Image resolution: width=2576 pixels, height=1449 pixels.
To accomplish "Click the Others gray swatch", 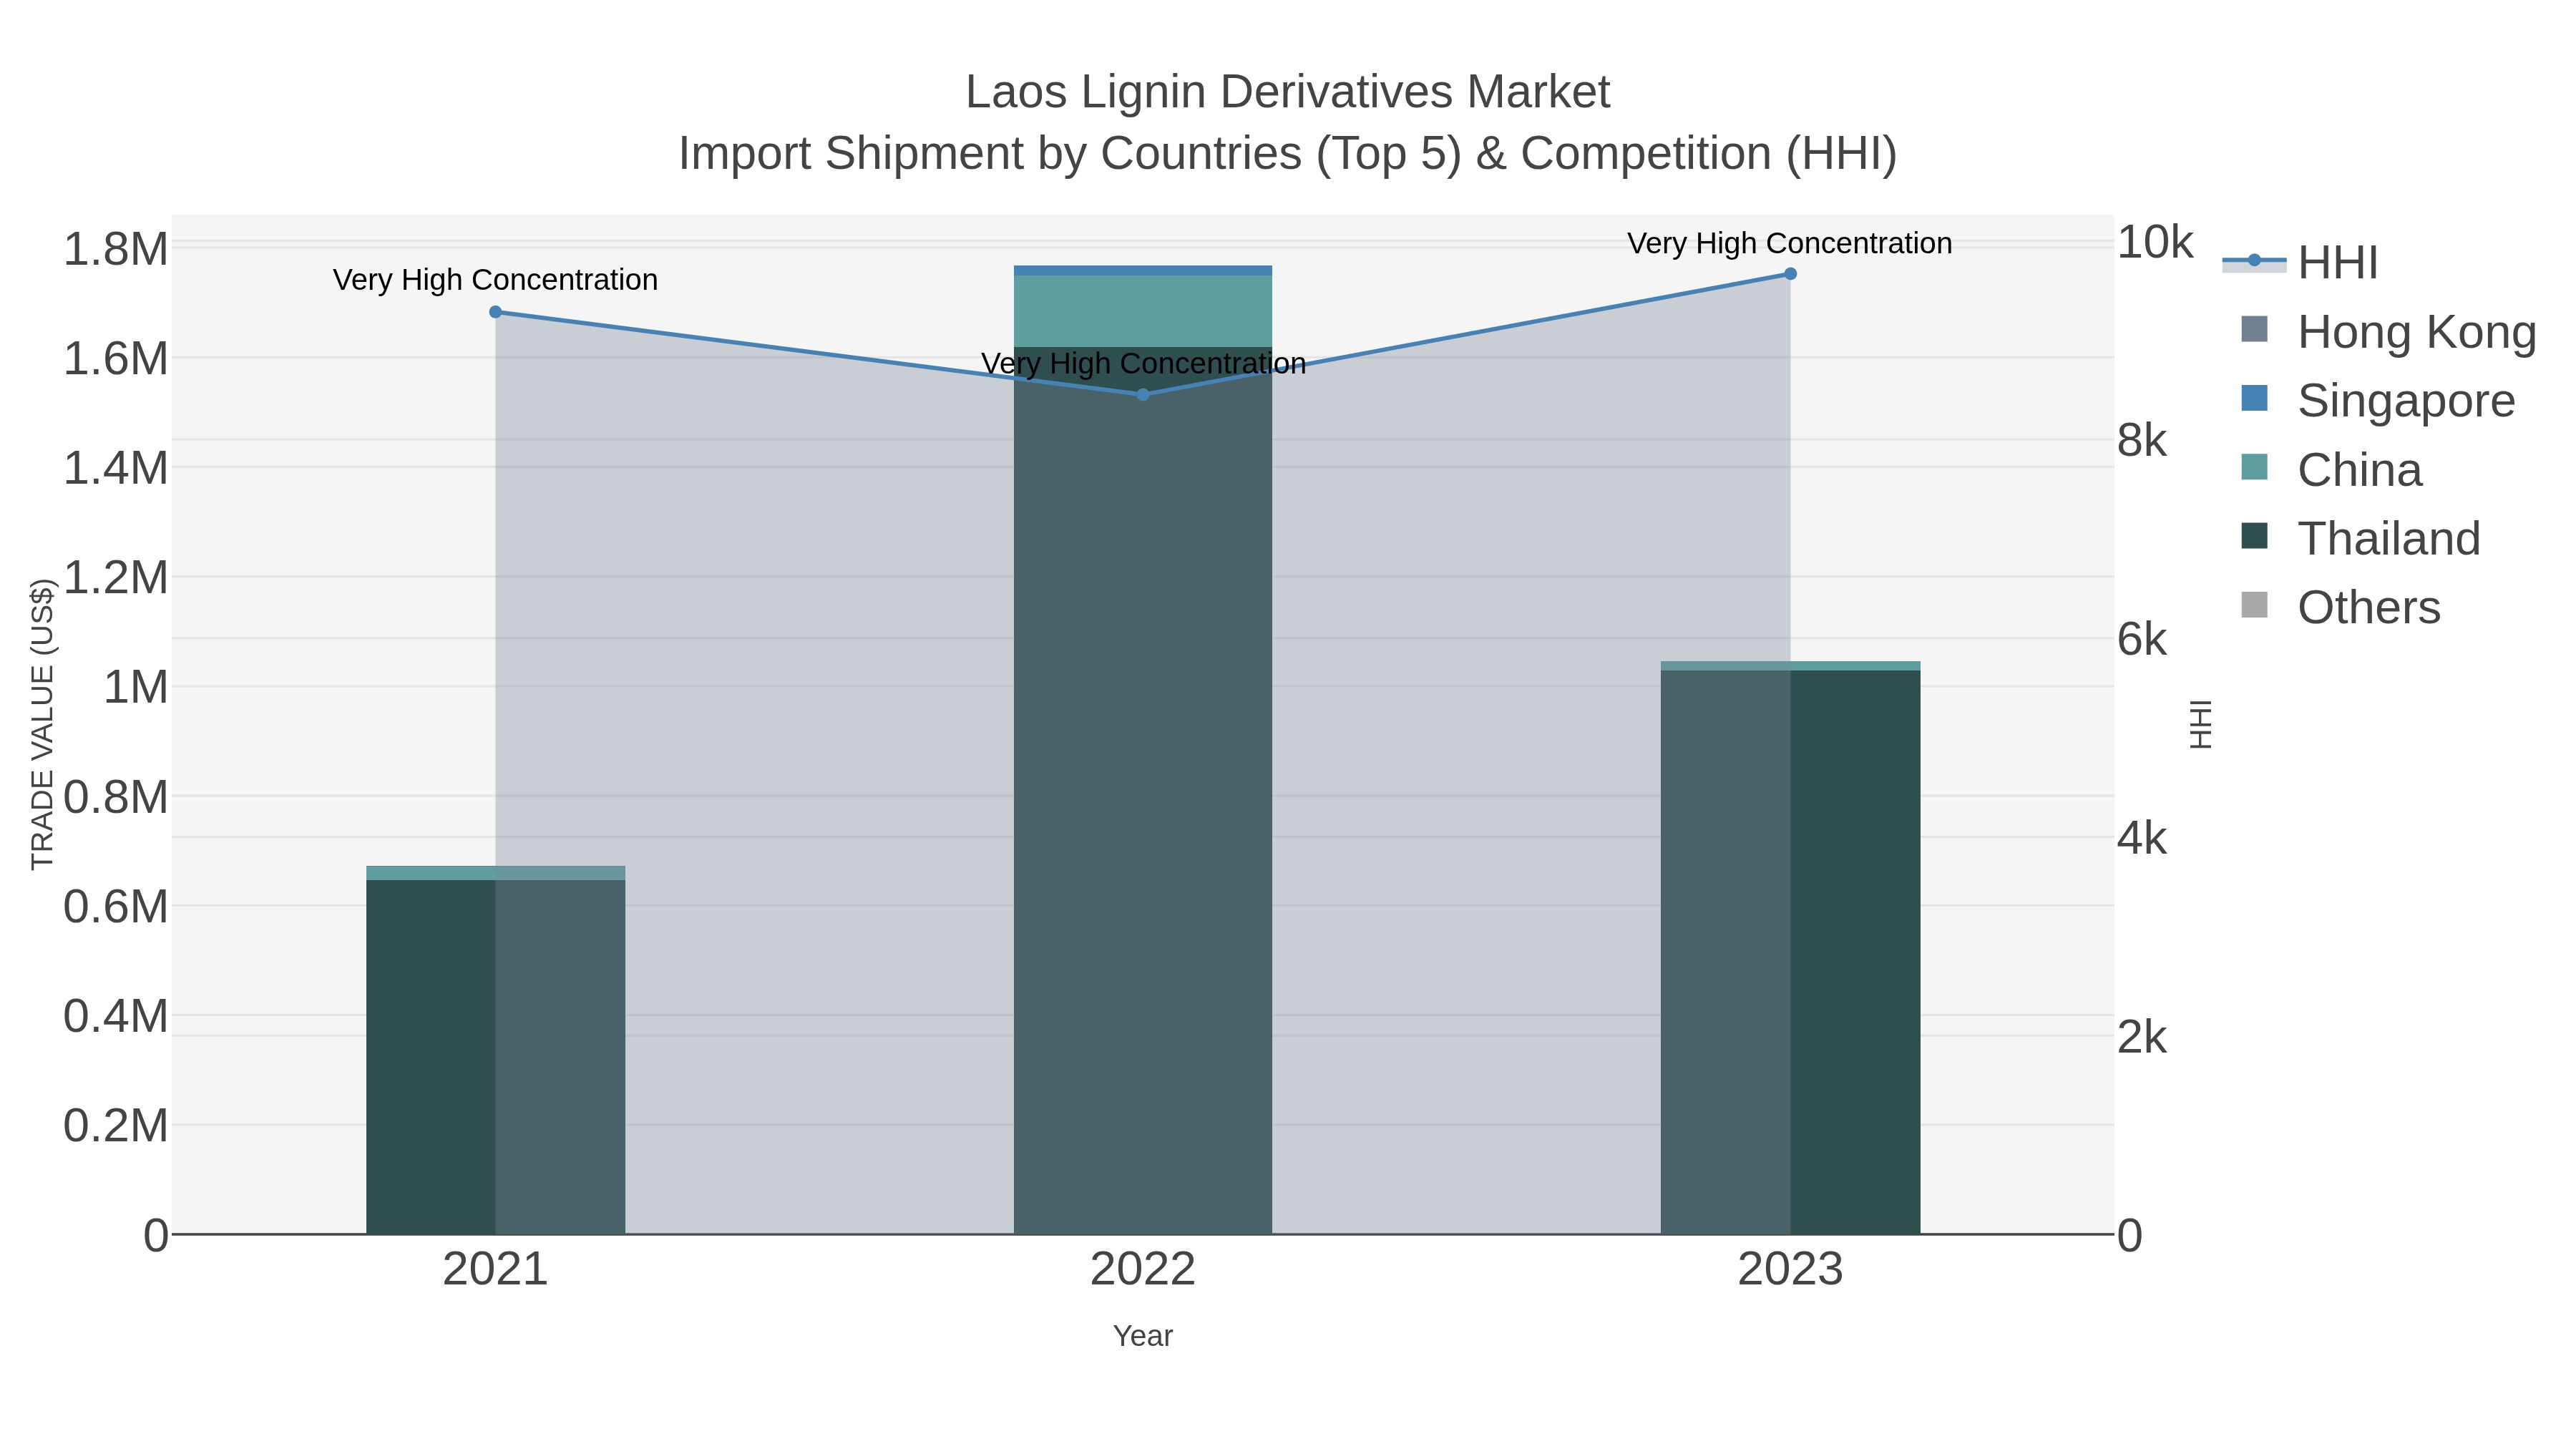I will pos(2255,605).
